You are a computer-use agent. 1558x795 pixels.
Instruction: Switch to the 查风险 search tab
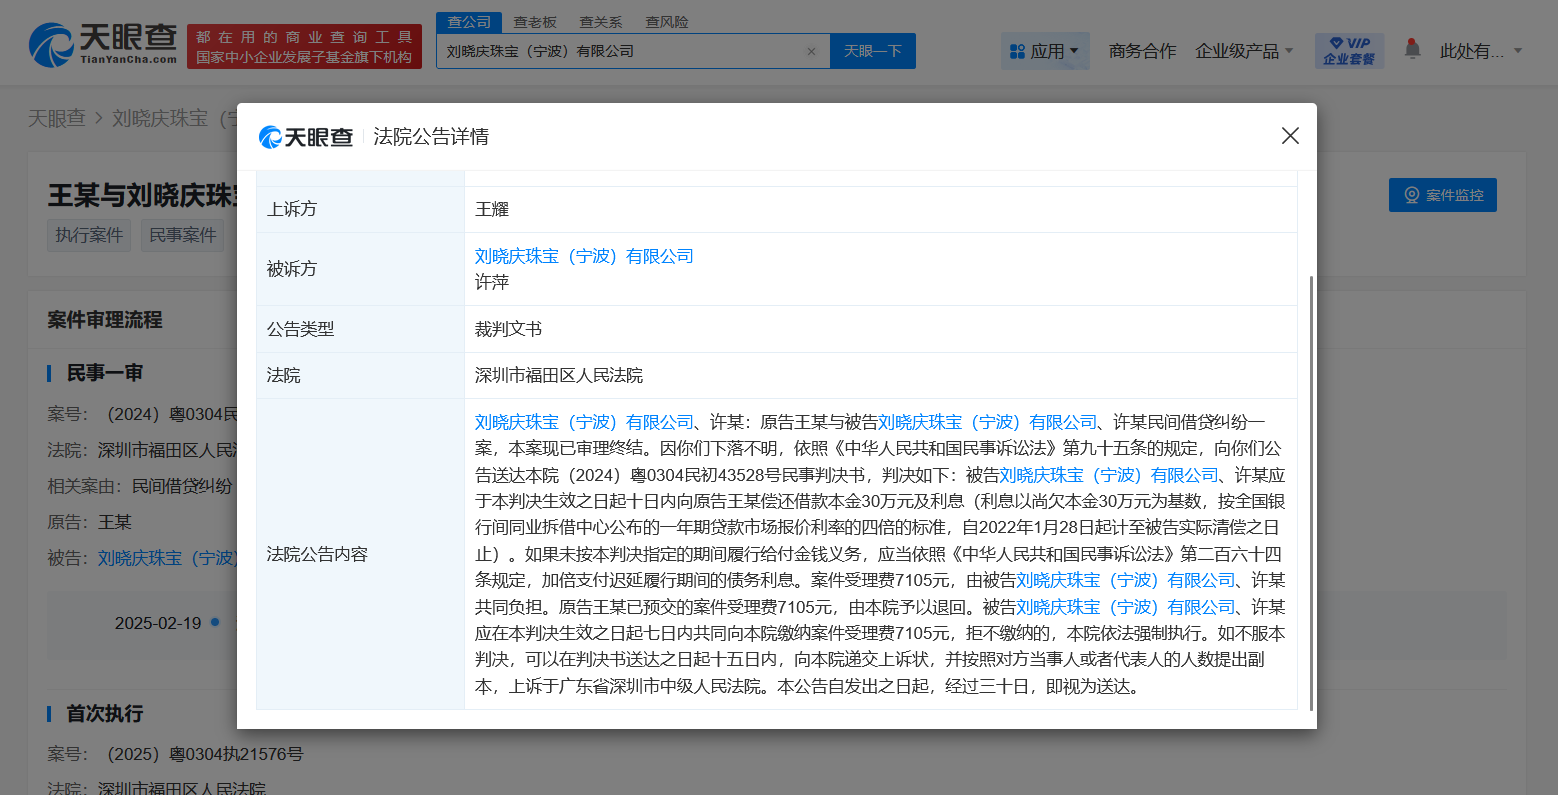click(667, 22)
